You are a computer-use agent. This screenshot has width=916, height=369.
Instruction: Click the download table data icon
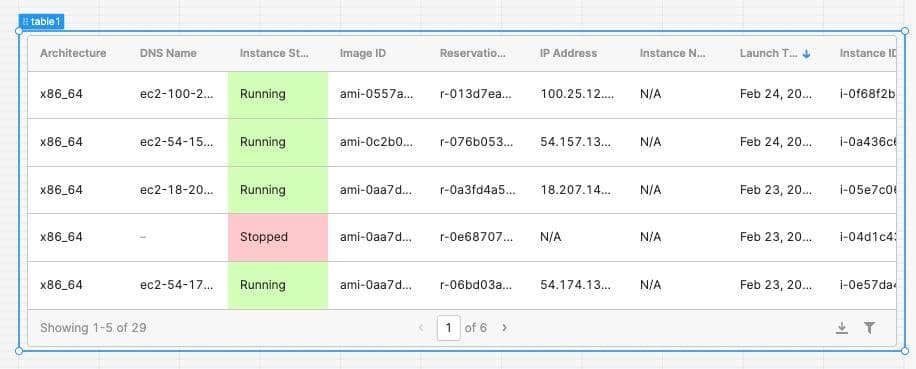click(x=841, y=328)
